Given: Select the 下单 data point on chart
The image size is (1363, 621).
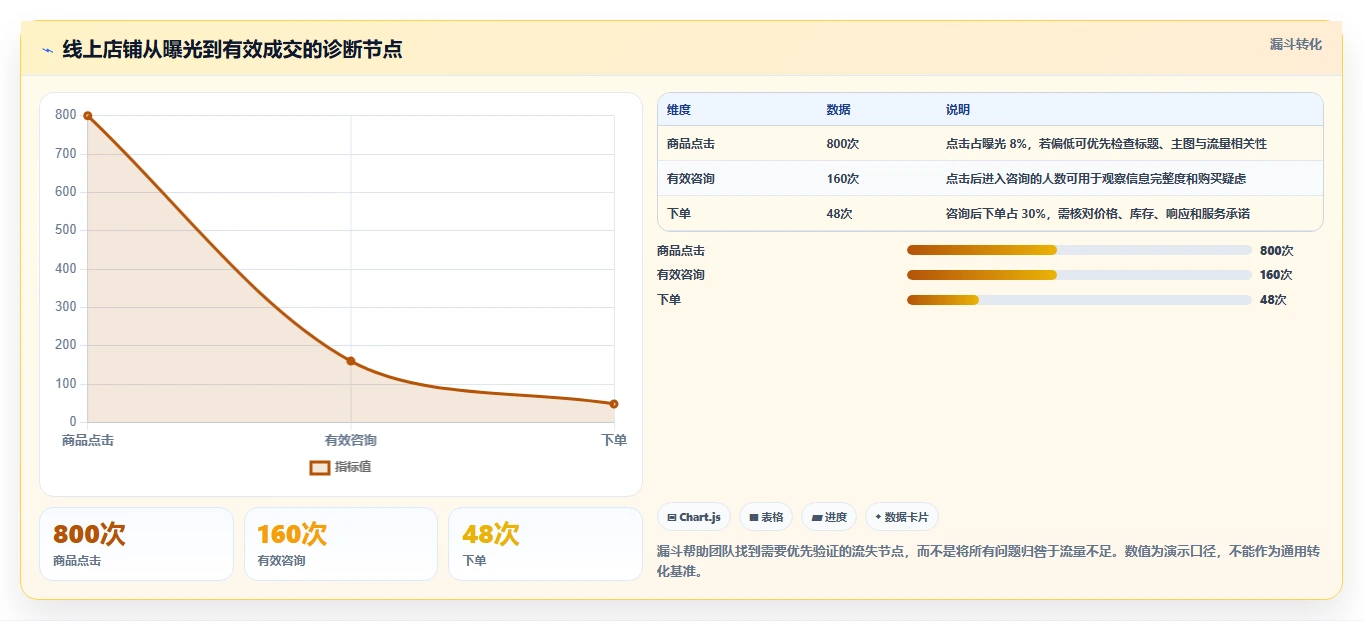Looking at the screenshot, I should point(614,404).
